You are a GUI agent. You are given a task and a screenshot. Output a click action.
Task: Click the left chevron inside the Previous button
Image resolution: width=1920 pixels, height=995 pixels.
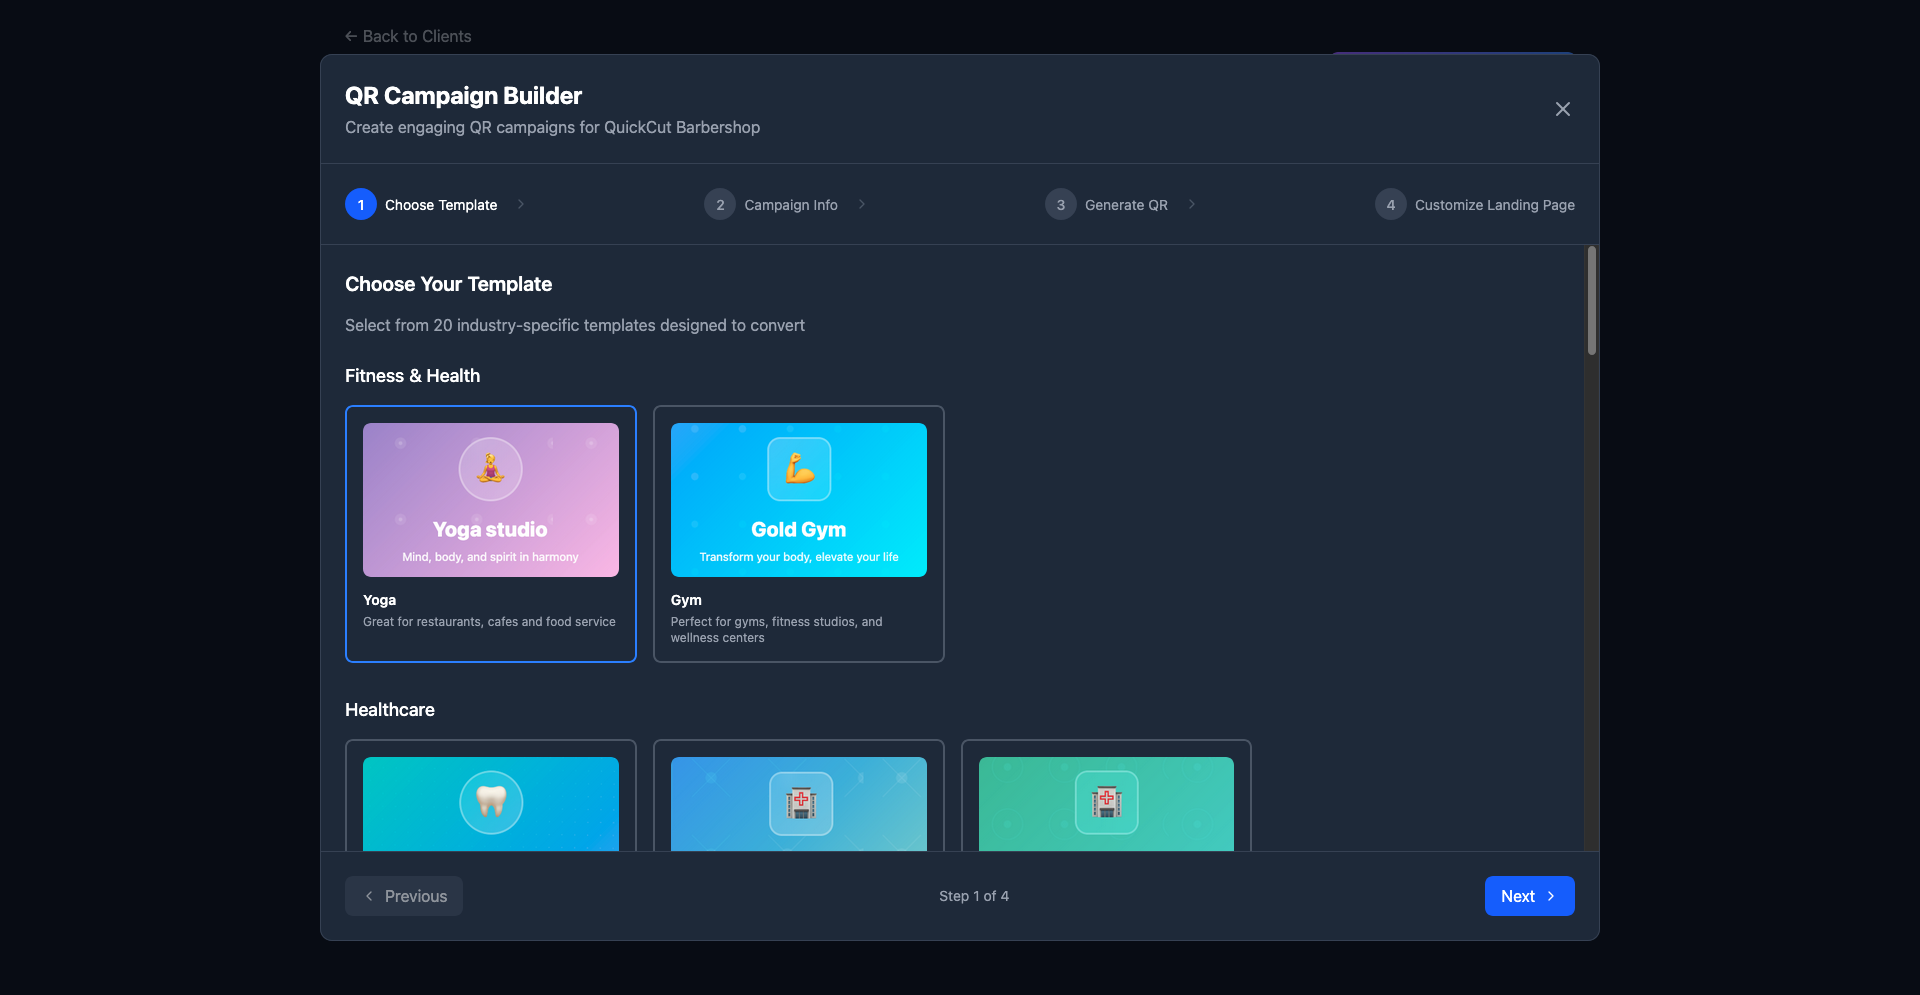[370, 896]
